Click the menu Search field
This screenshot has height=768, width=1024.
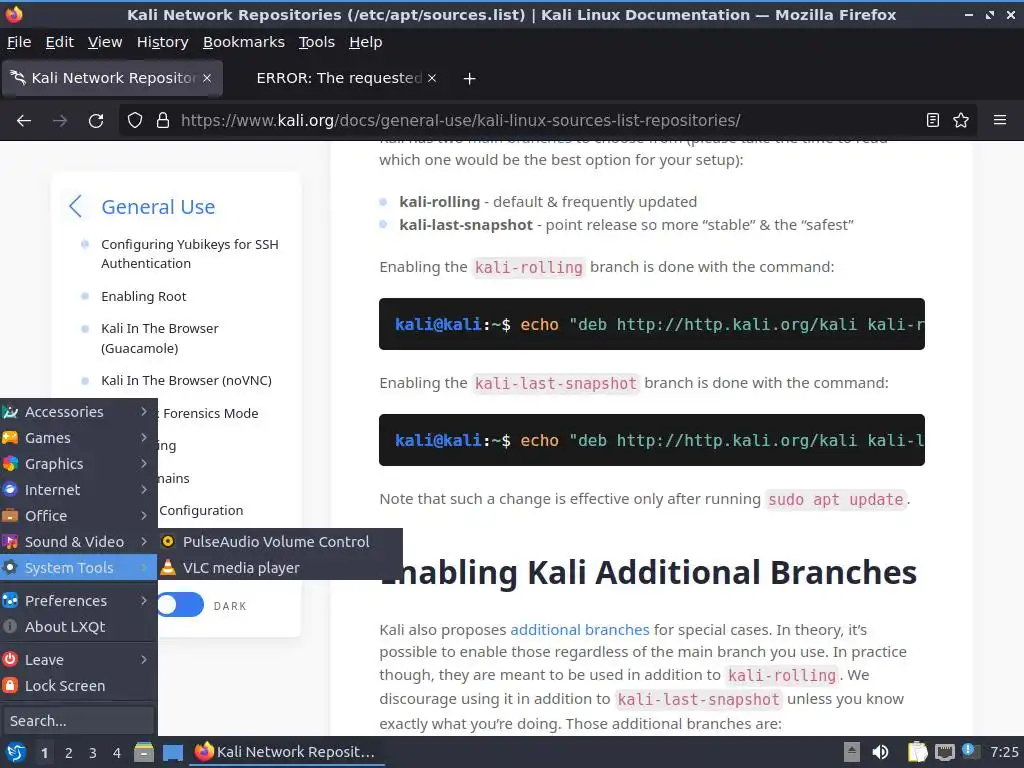(x=78, y=721)
